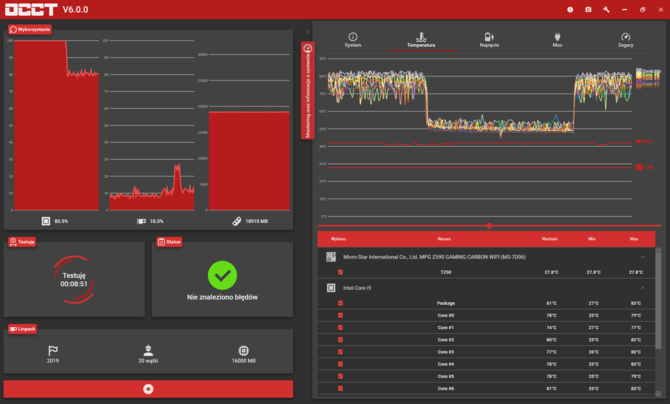Click the Intel Core i9 row title
This screenshot has height=404, width=670.
(x=357, y=288)
